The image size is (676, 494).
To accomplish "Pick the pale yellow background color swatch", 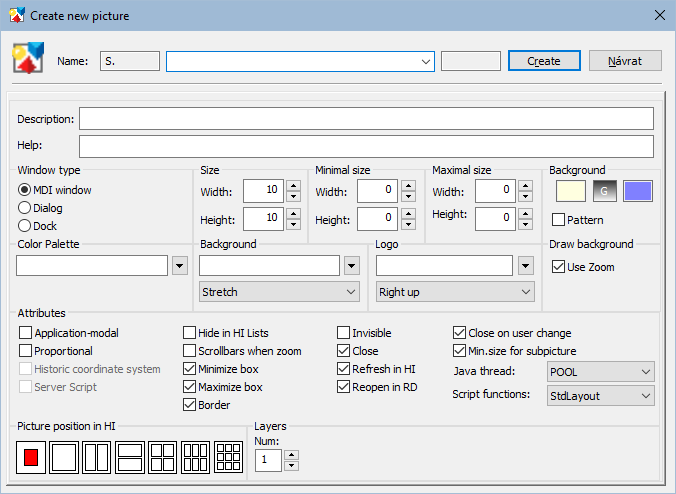I will (570, 192).
